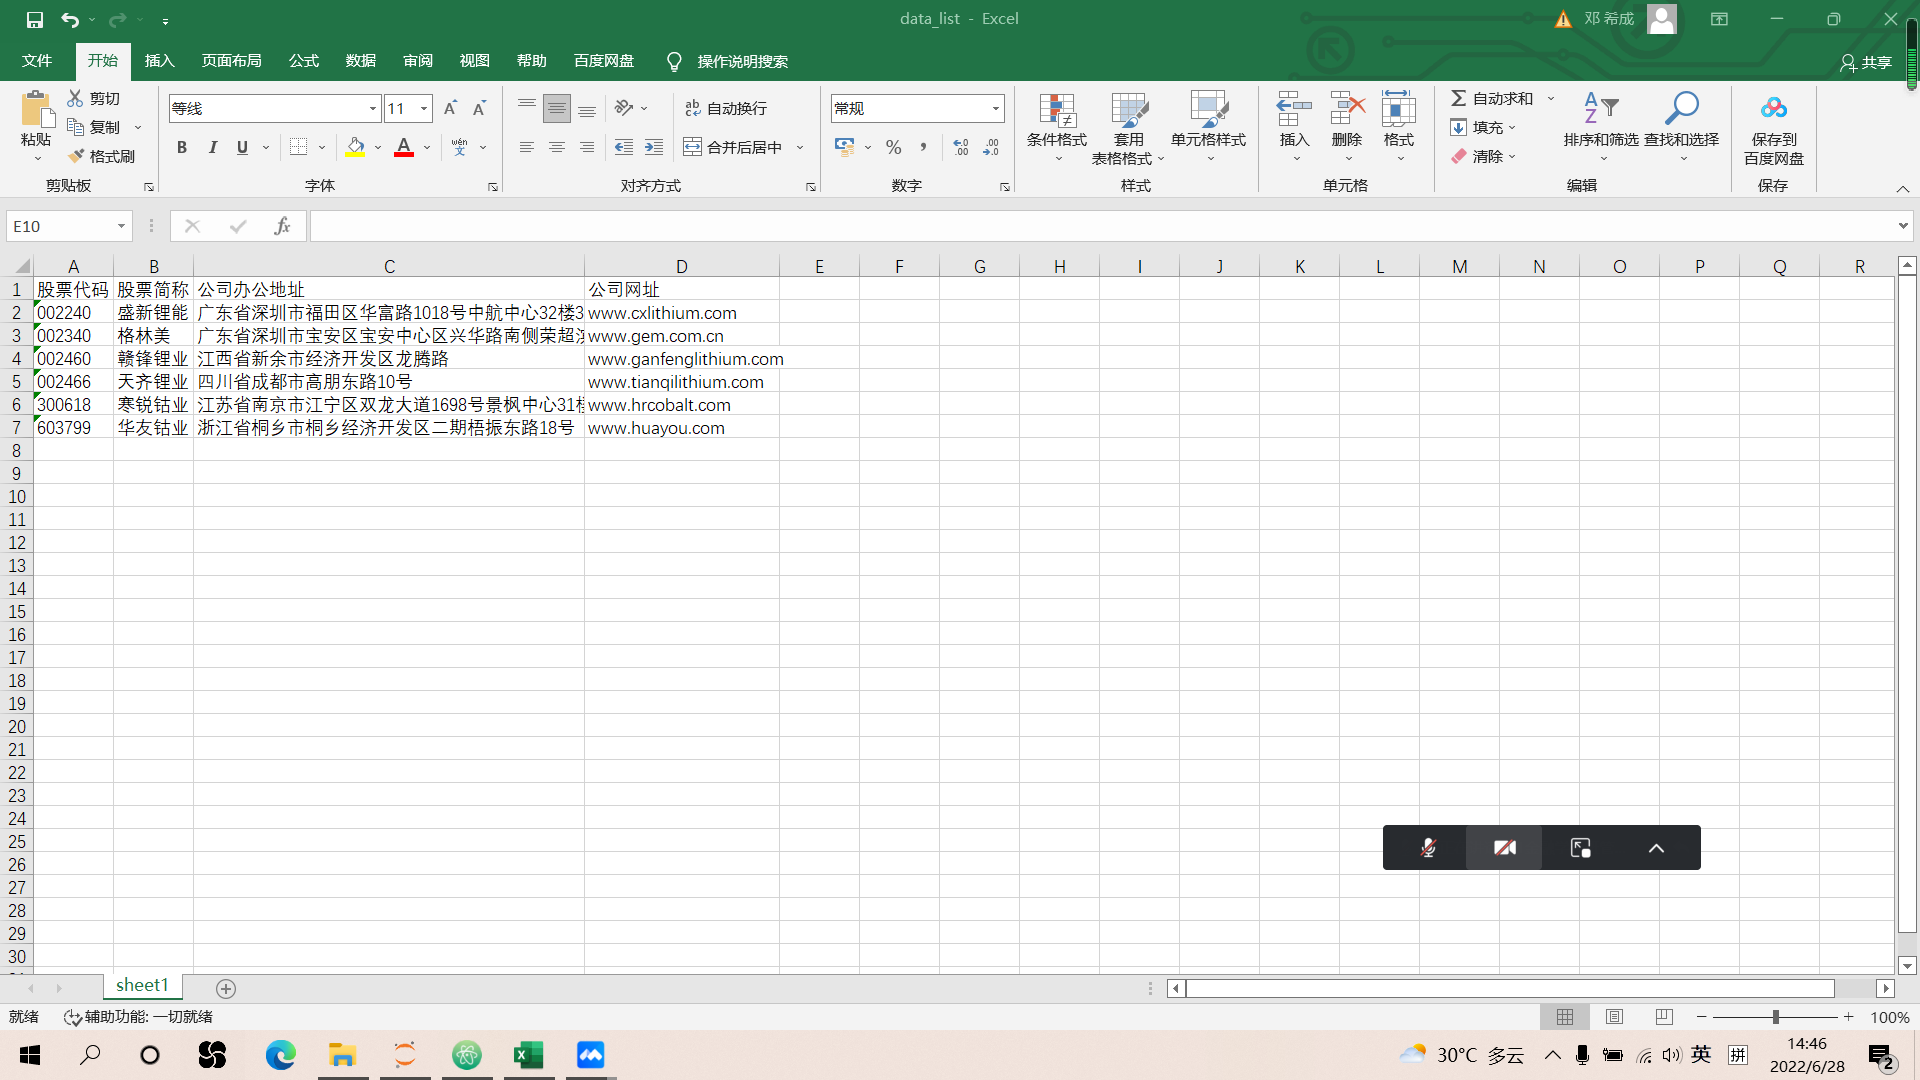Click the Paste clipboard icon

[x=36, y=110]
